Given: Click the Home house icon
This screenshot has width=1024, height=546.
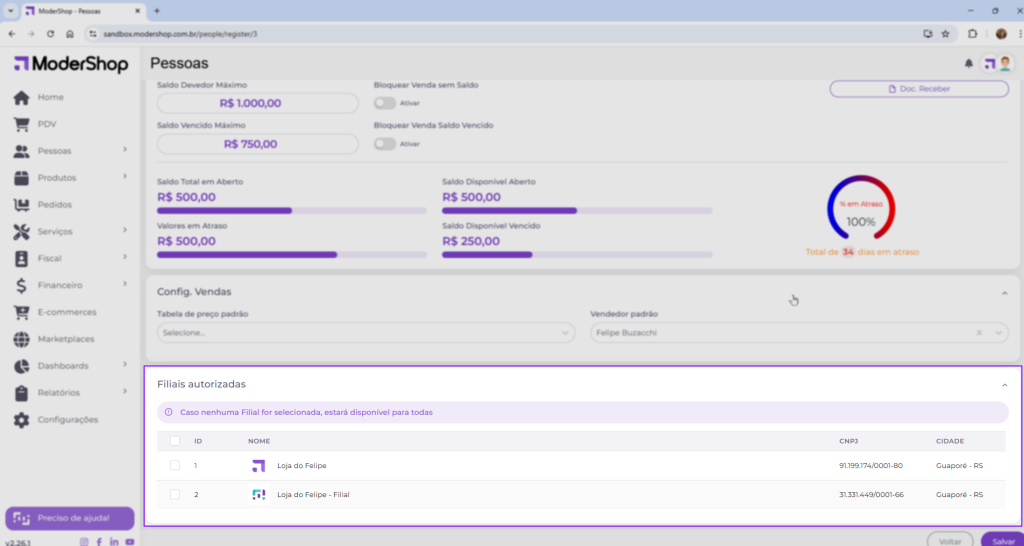Looking at the screenshot, I should 21,97.
